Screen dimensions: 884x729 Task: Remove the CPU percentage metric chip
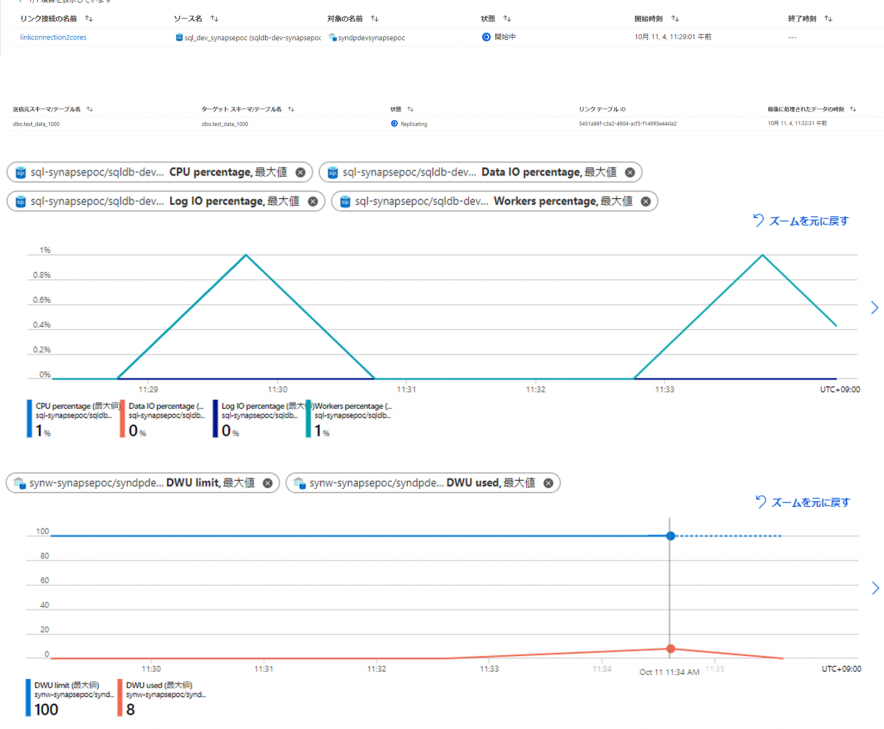(x=300, y=172)
